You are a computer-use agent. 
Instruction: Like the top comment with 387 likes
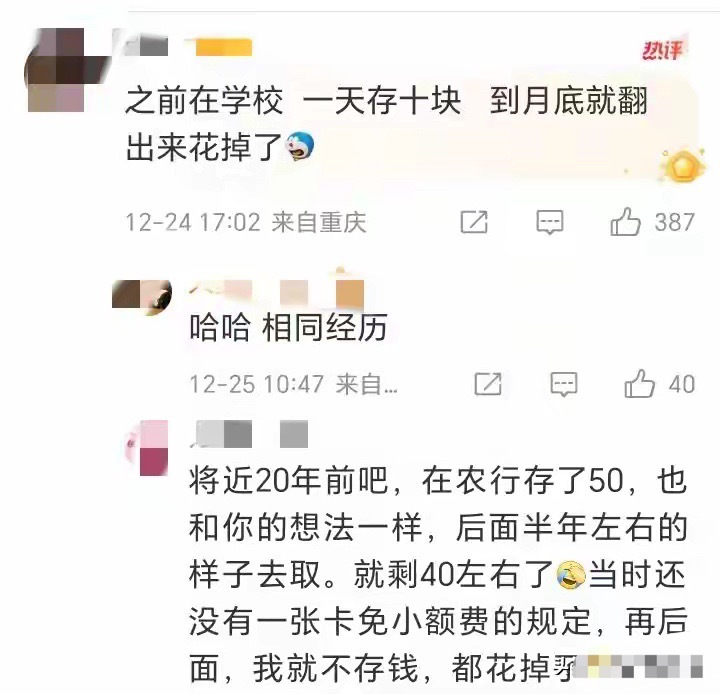click(625, 222)
